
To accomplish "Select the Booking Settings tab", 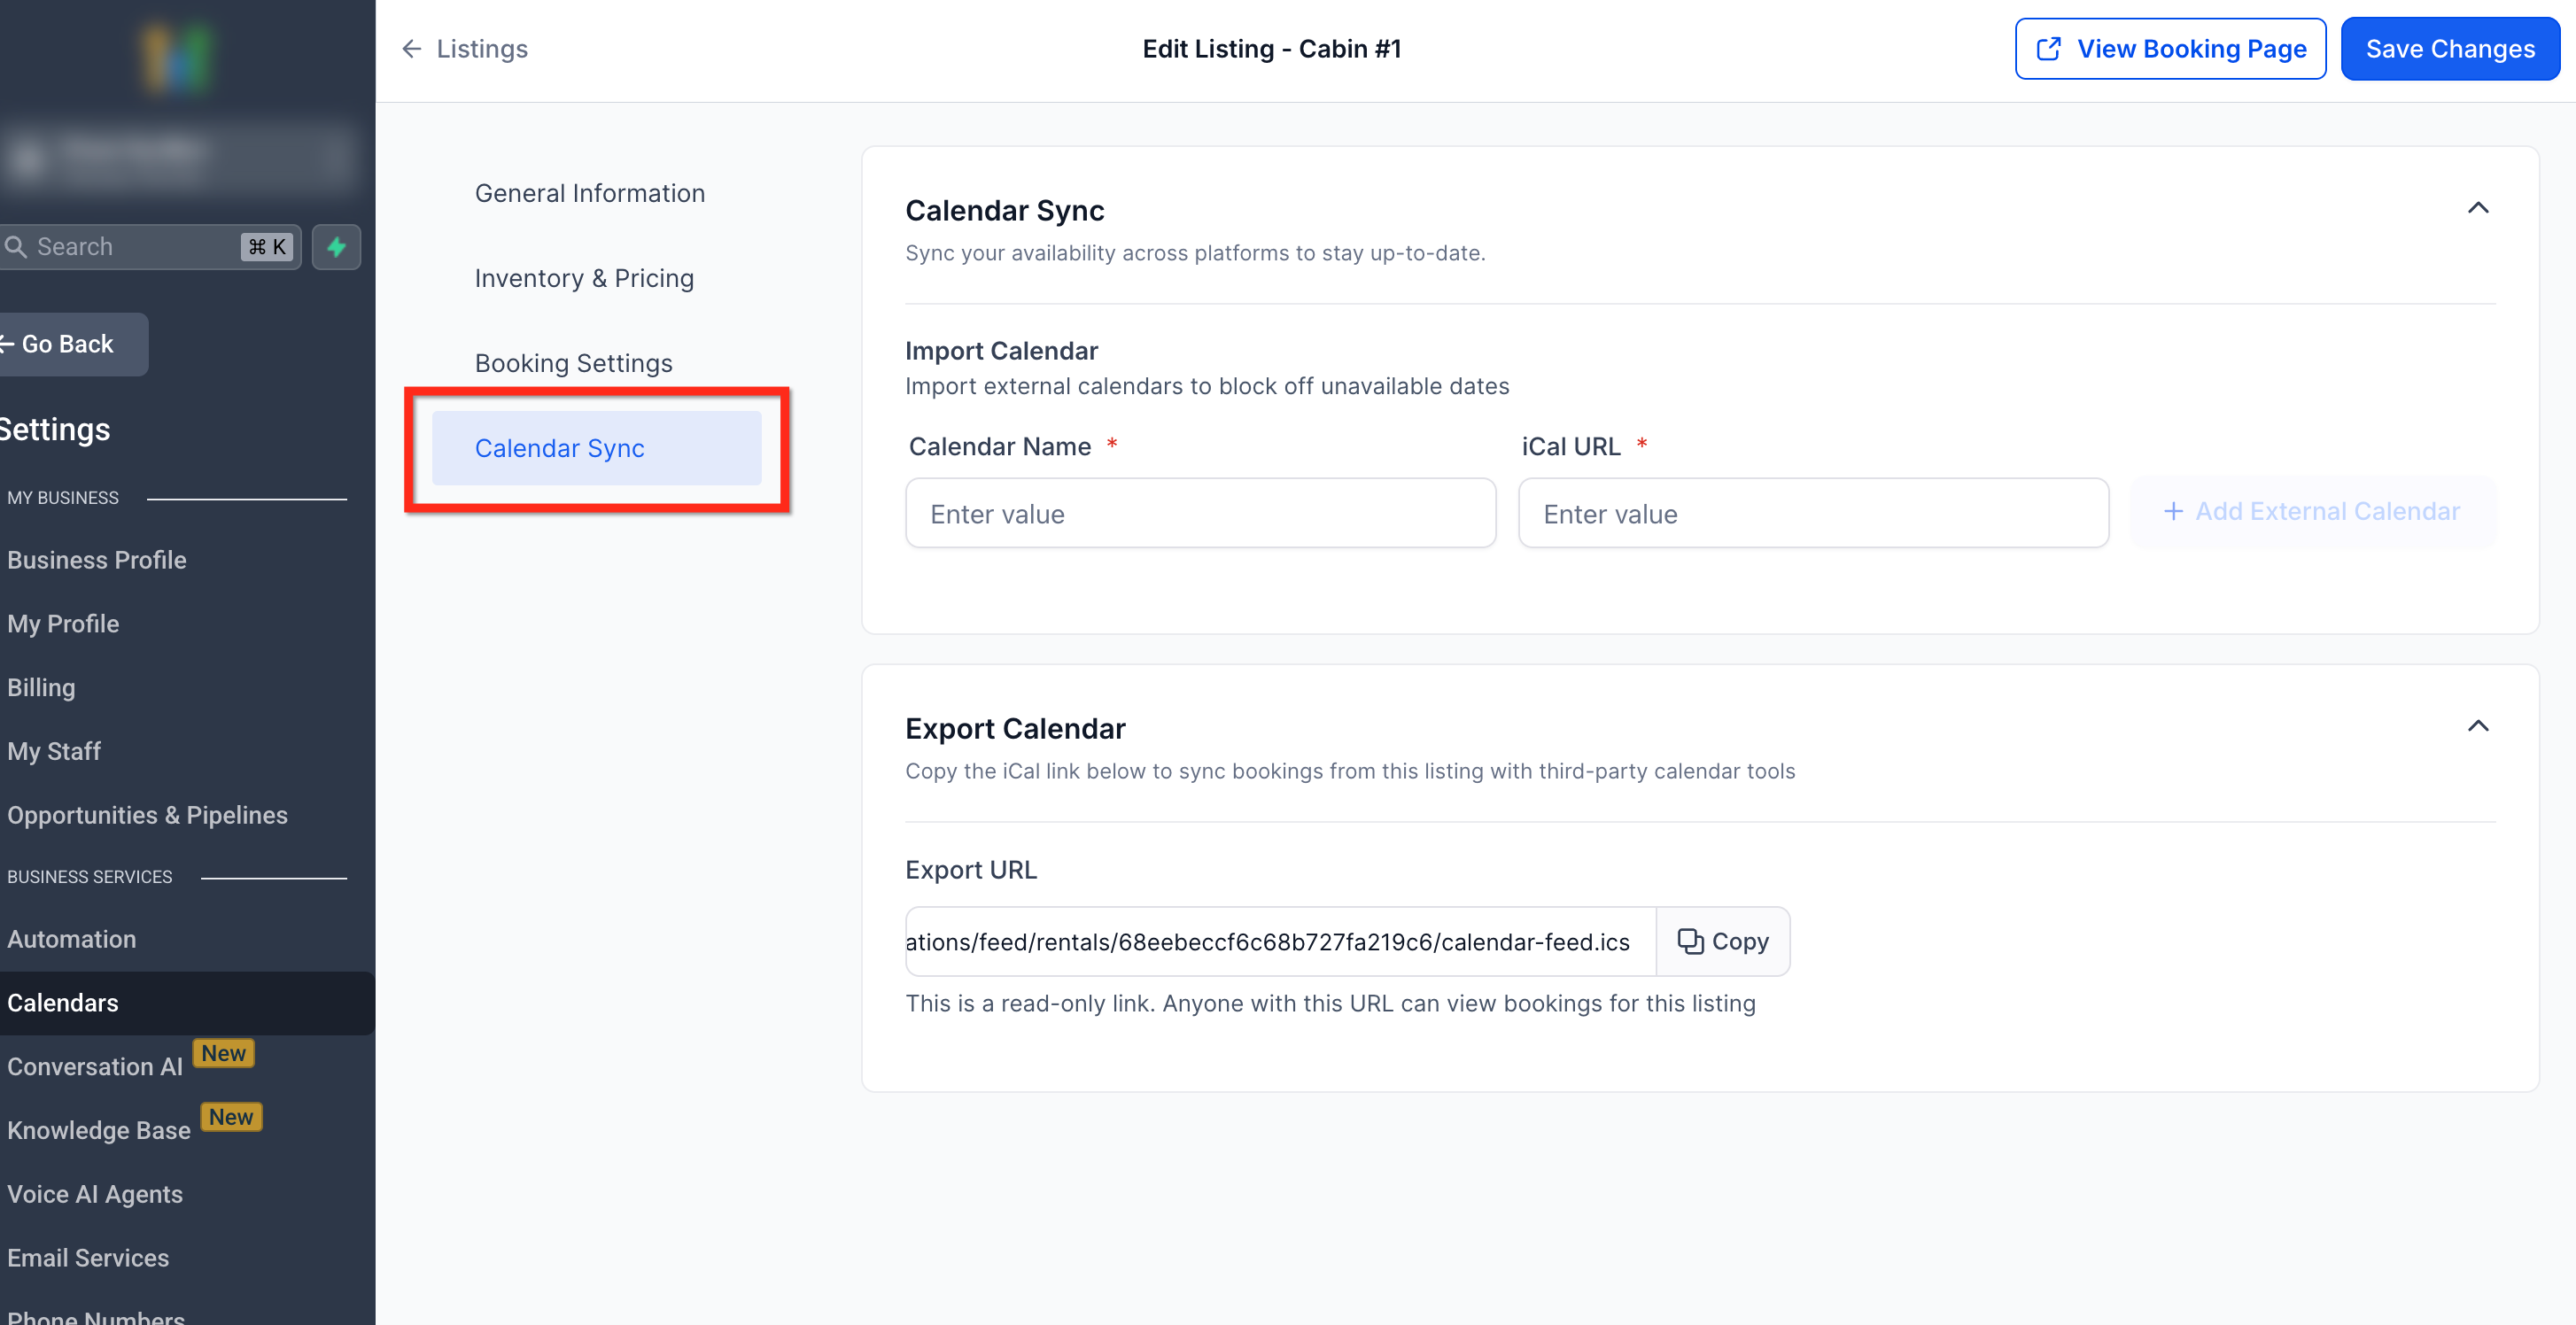I will tap(573, 363).
